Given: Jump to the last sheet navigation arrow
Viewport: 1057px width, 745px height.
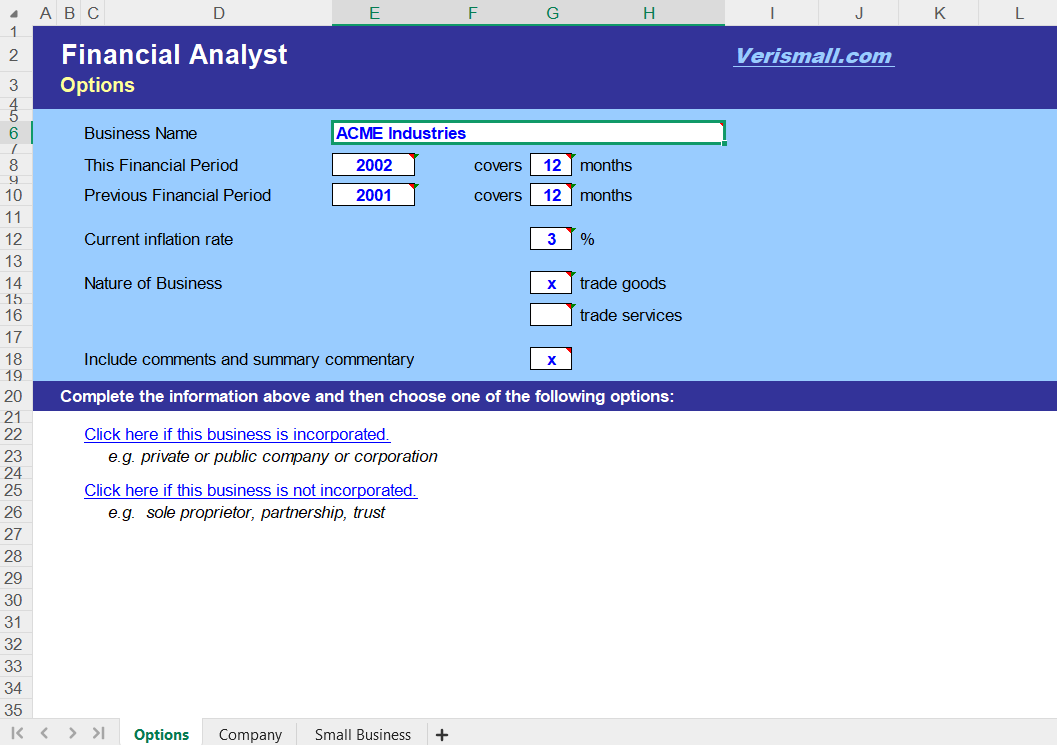Looking at the screenshot, I should point(98,733).
